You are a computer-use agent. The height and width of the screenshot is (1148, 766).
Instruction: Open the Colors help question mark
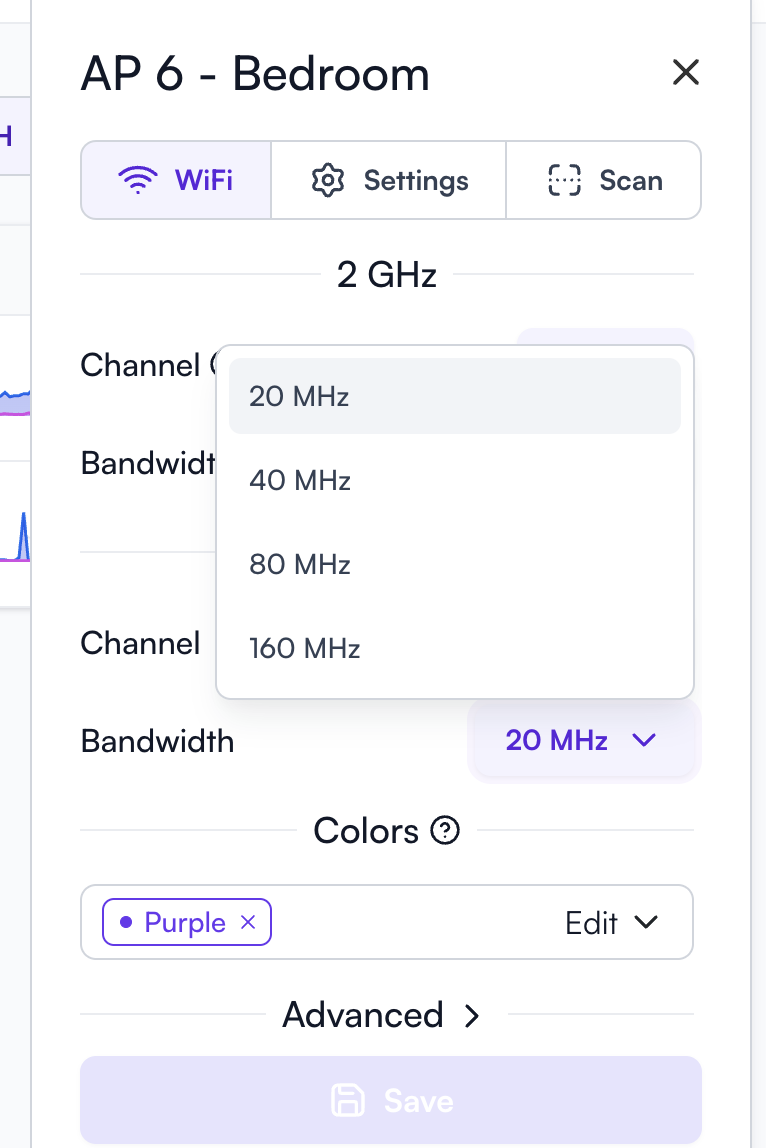[445, 830]
